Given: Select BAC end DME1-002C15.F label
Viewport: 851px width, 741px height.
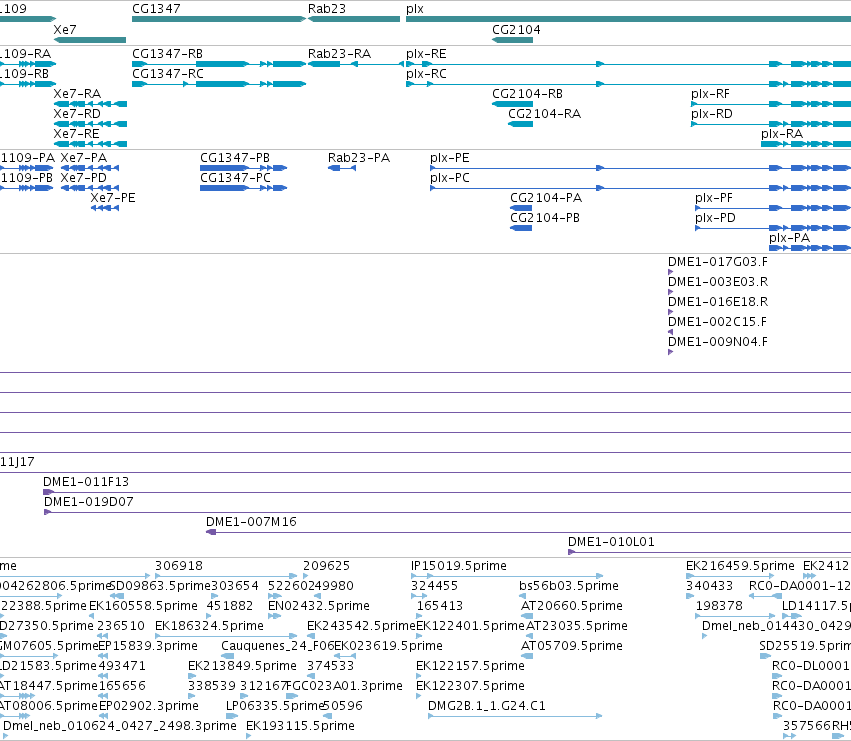Looking at the screenshot, I should 717,322.
